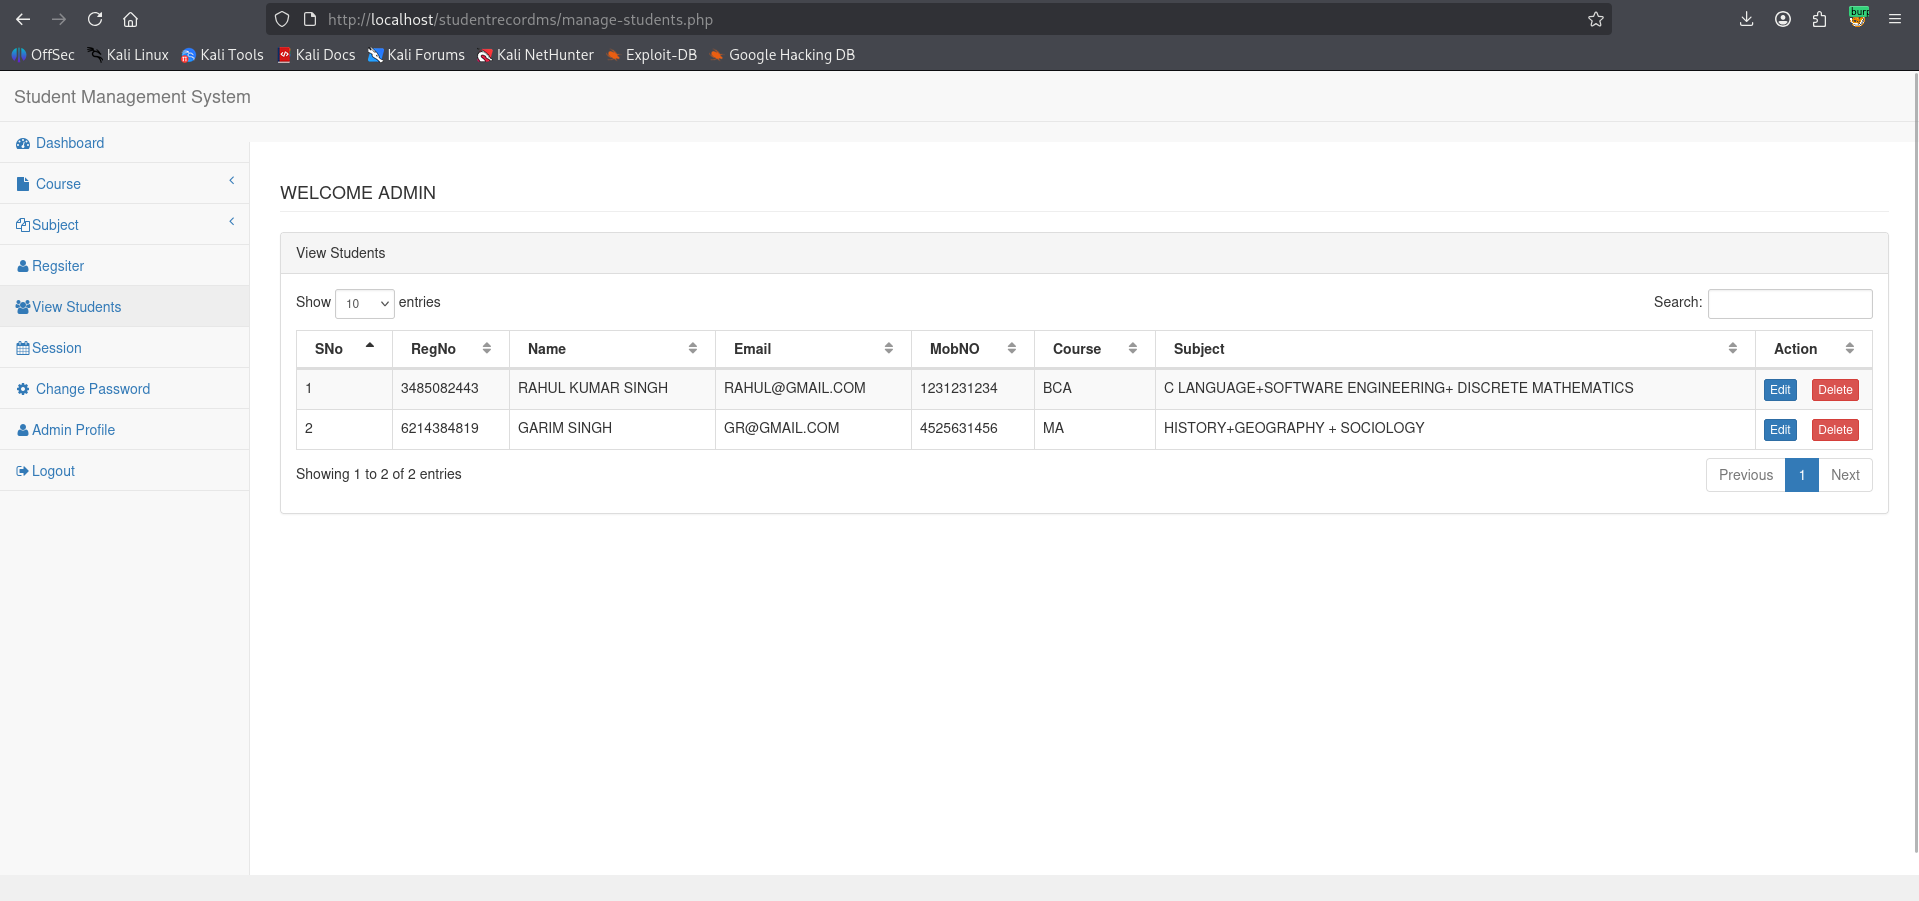Sort table by the RegNo column arrows
The height and width of the screenshot is (901, 1919).
[487, 348]
